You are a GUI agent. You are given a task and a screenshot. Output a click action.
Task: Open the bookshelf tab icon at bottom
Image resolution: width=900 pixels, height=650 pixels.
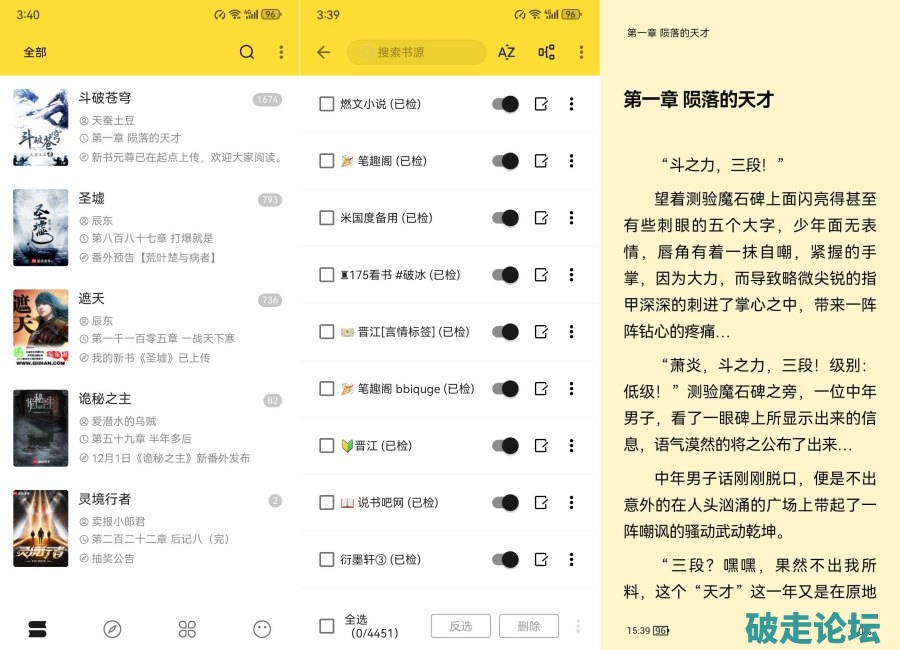[37, 629]
